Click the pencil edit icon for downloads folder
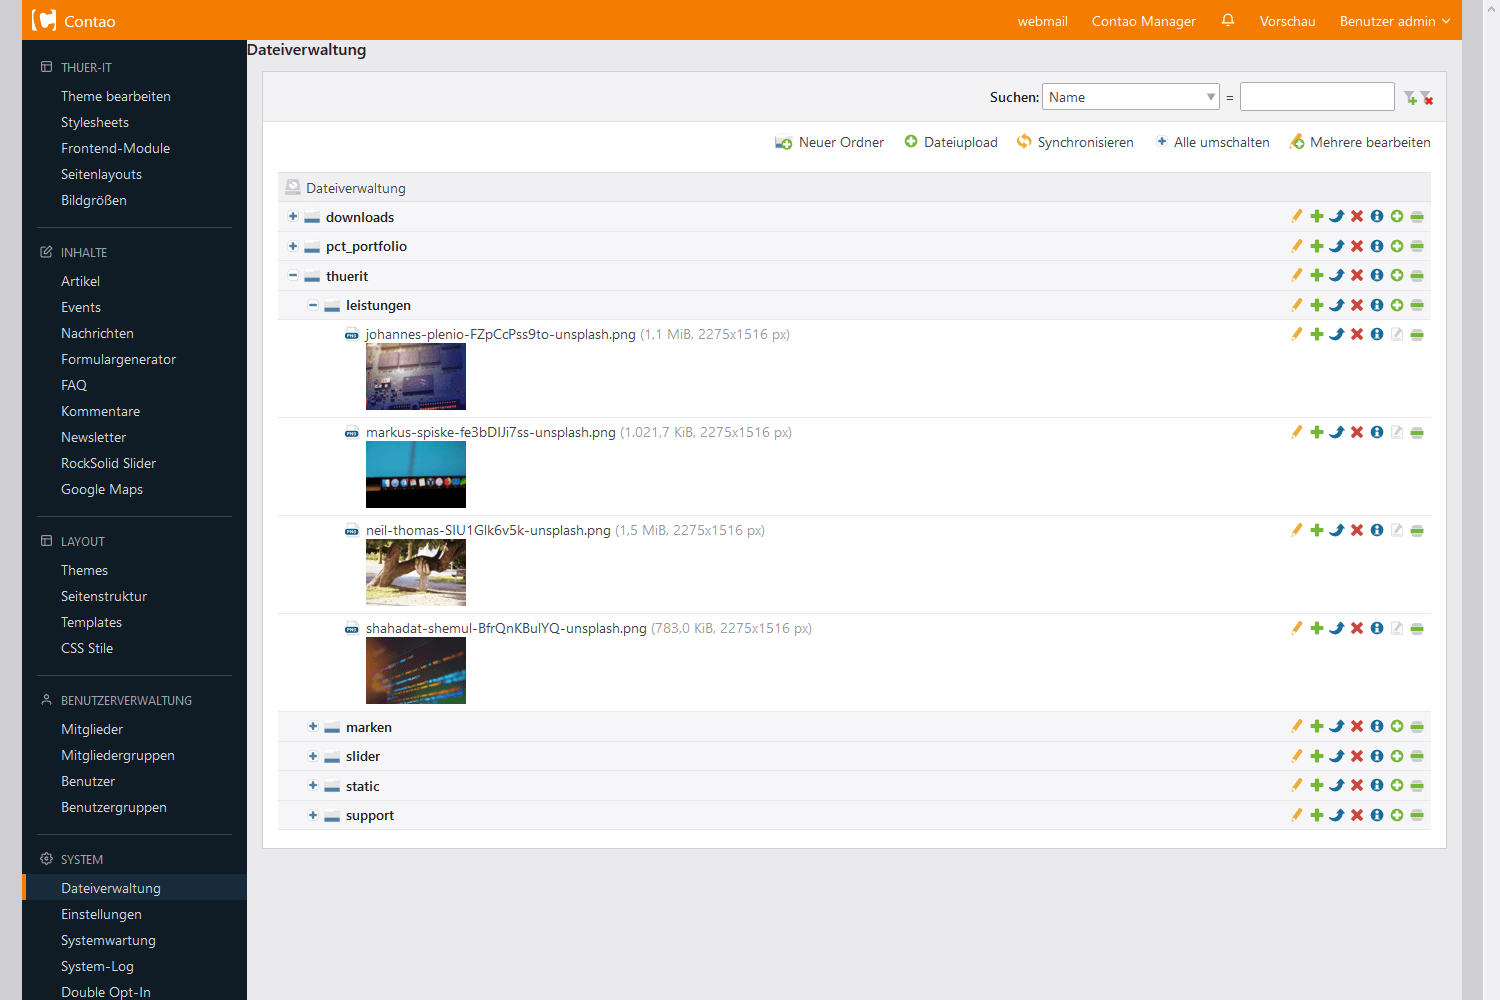Screen dimensions: 1500x1000 tap(1297, 216)
